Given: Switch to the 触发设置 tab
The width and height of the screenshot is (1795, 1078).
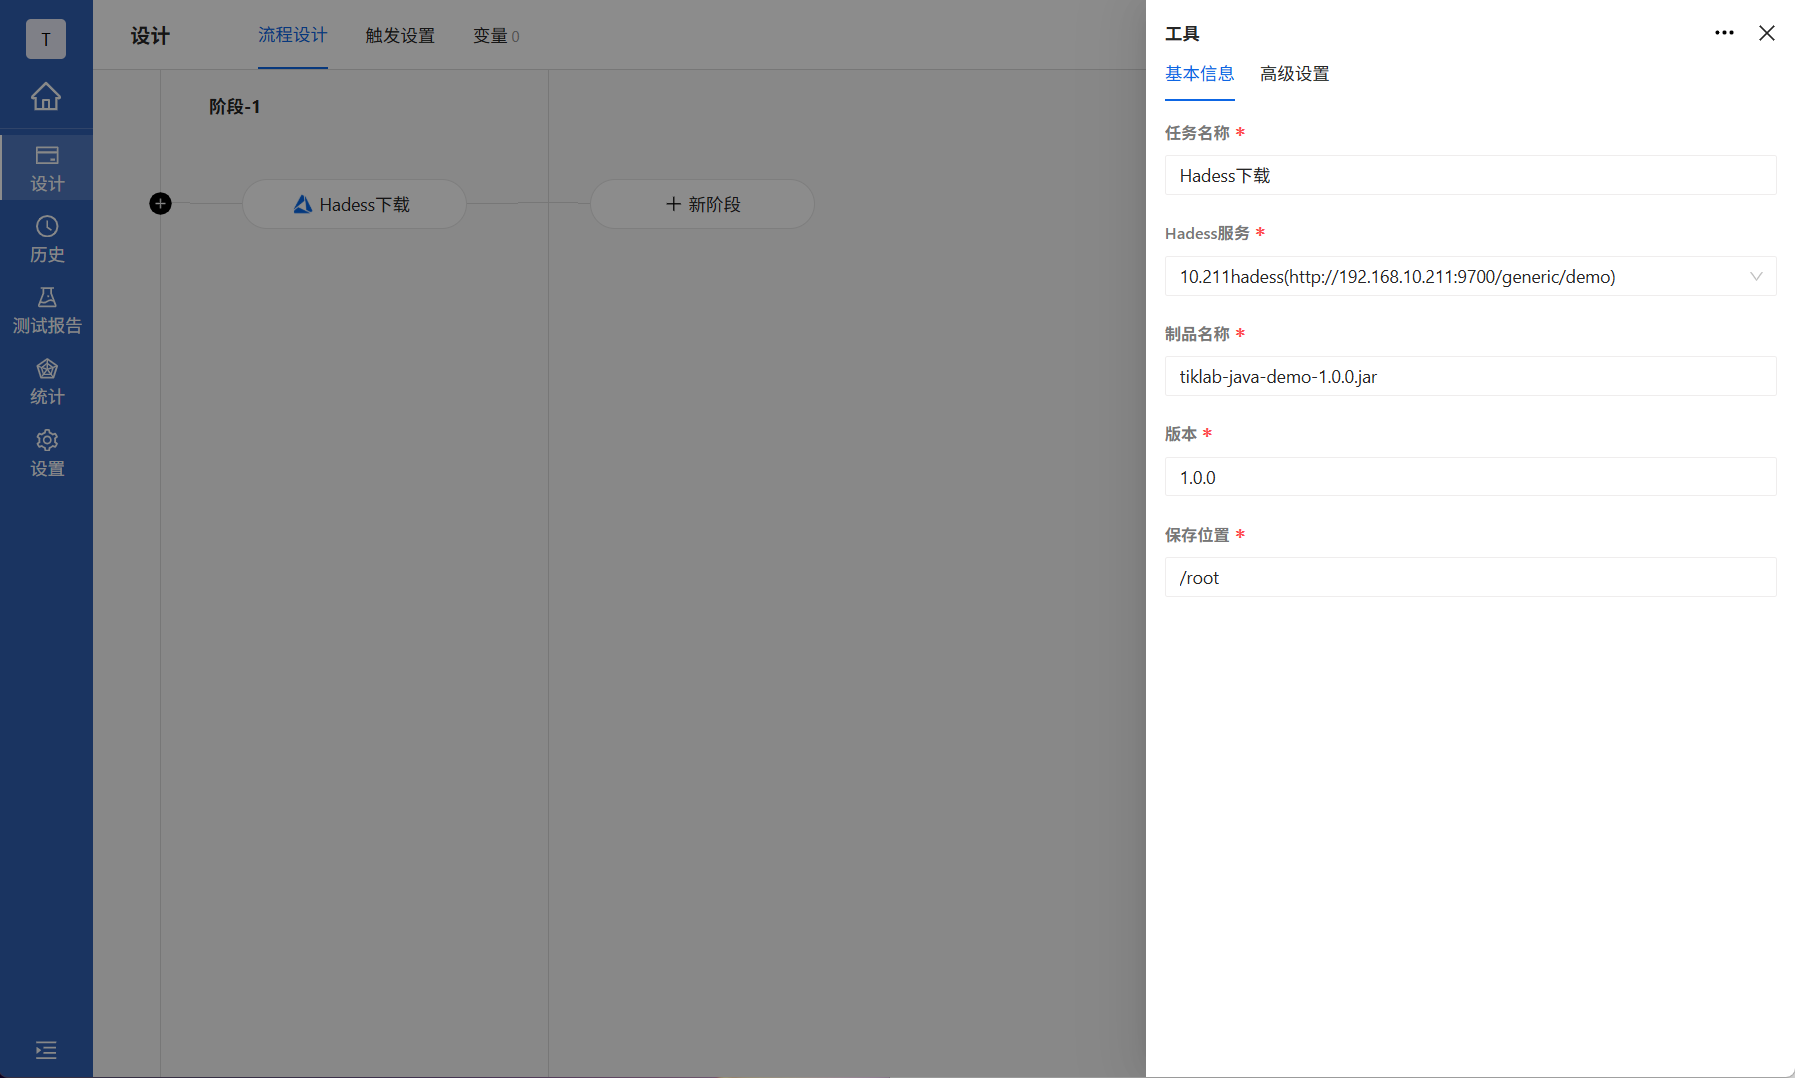Looking at the screenshot, I should coord(400,36).
